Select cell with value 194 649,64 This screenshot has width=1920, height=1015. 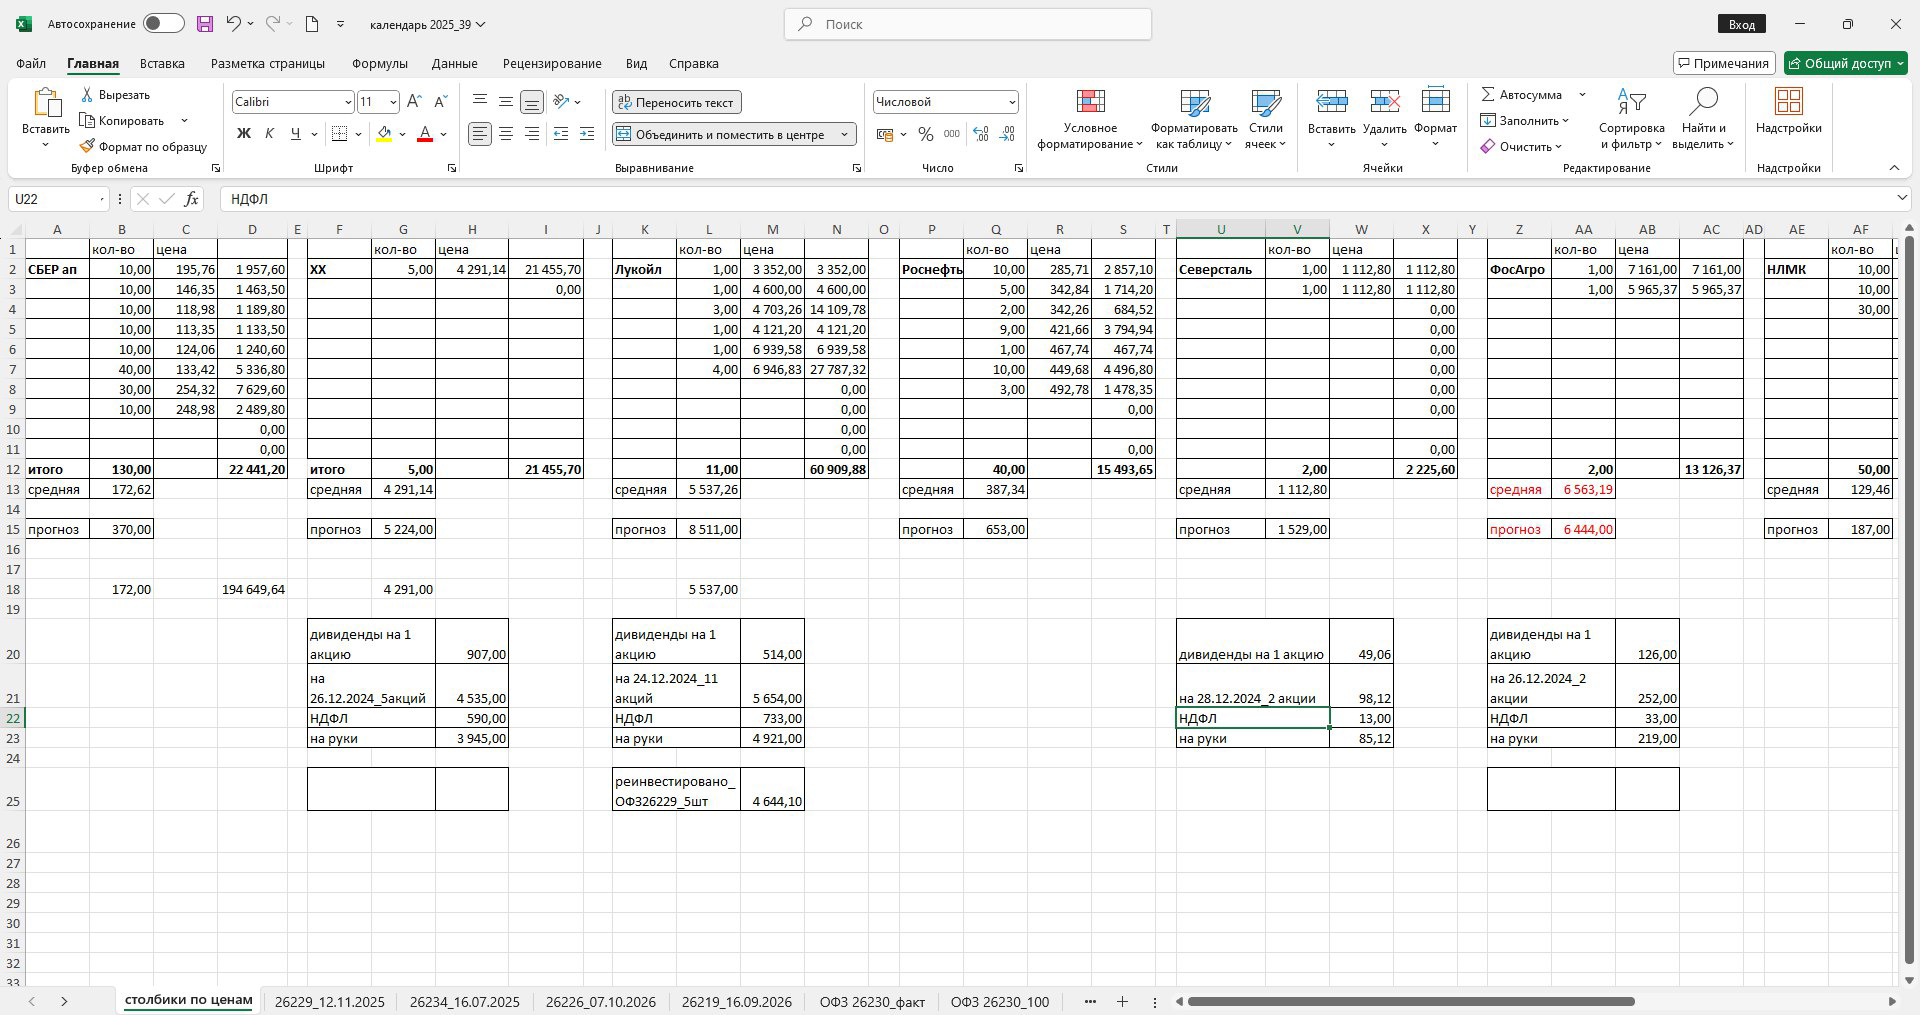(x=252, y=589)
